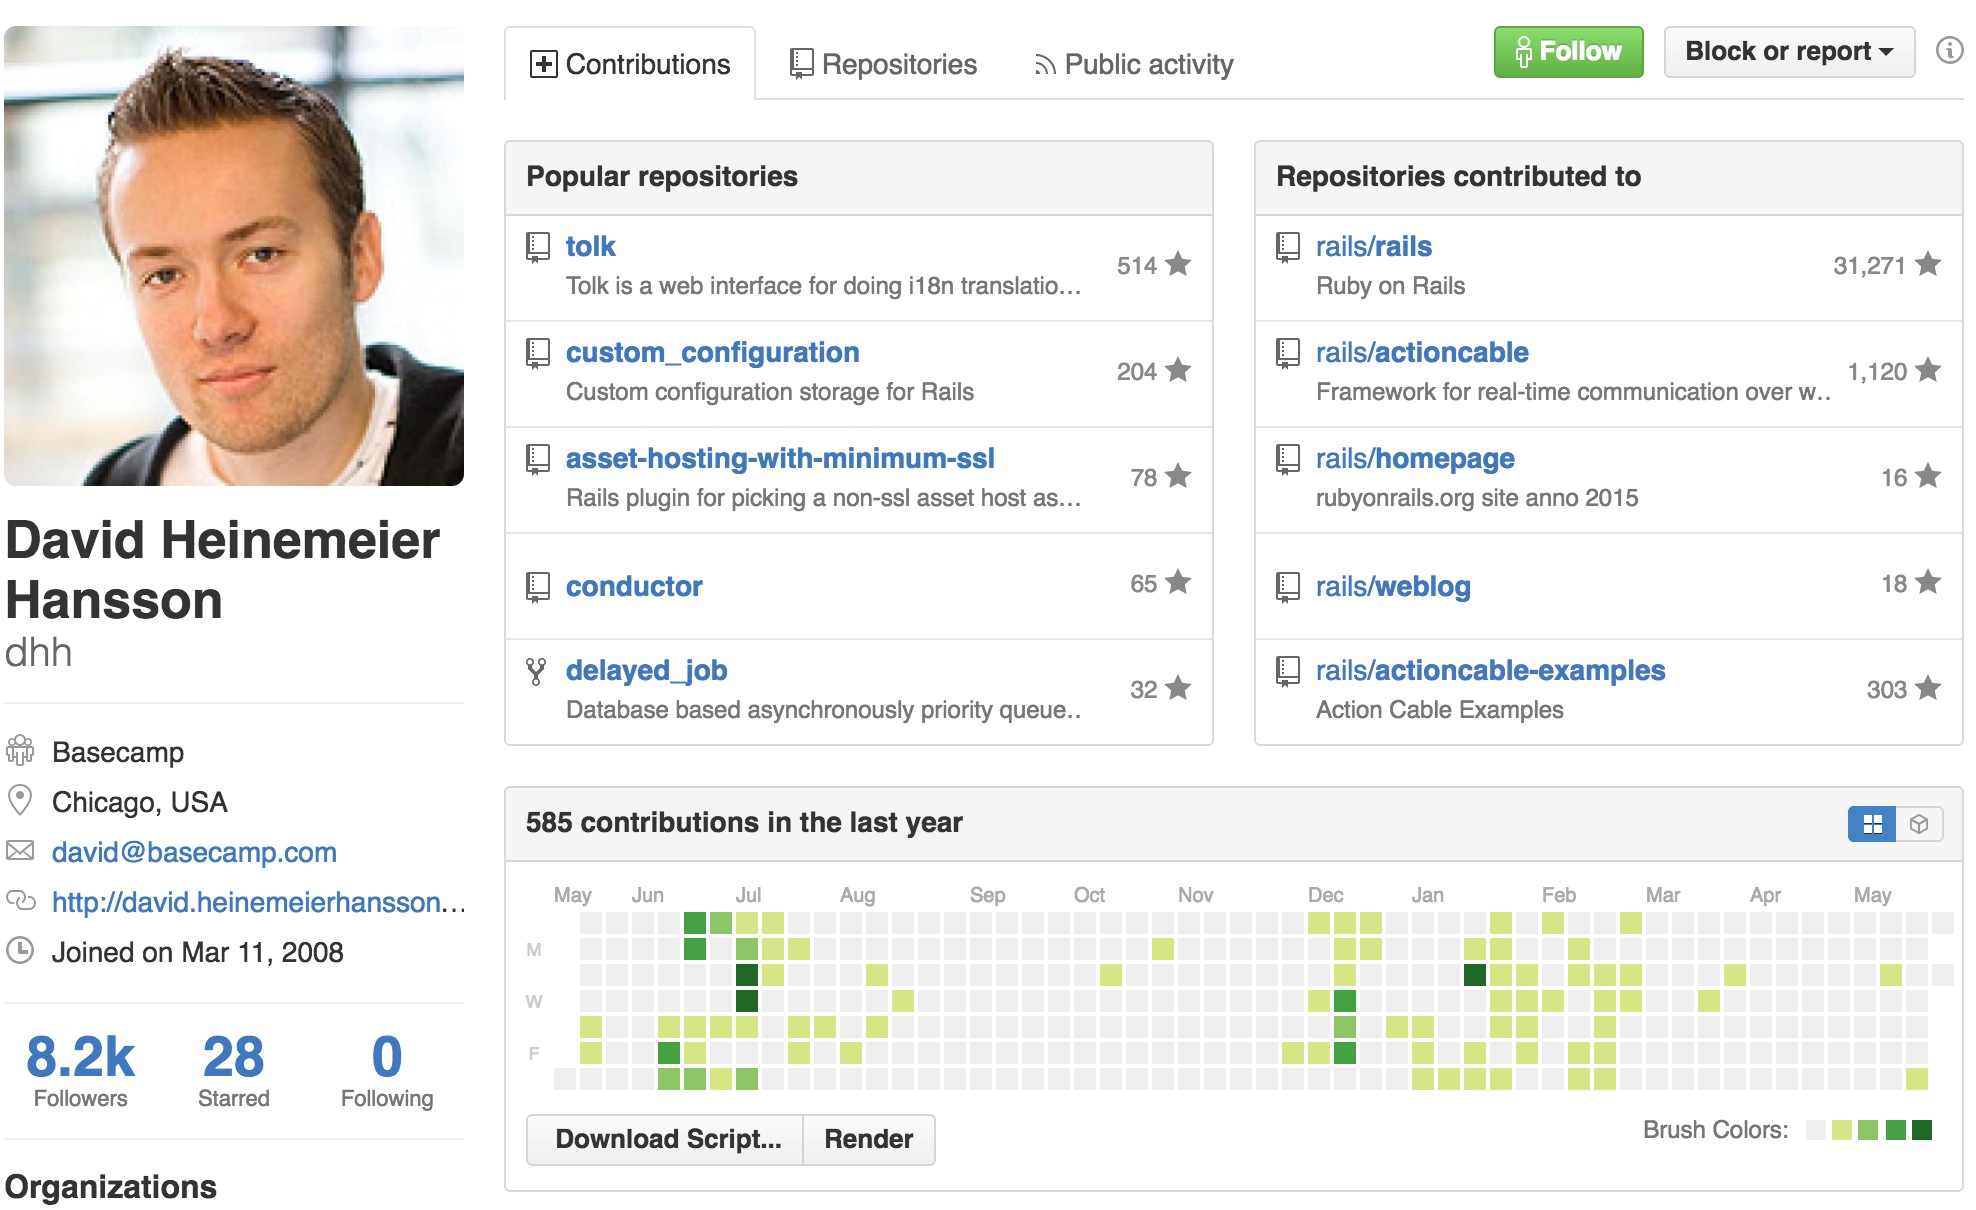1976x1210 pixels.
Task: Click the green Follow button
Action: pos(1568,52)
